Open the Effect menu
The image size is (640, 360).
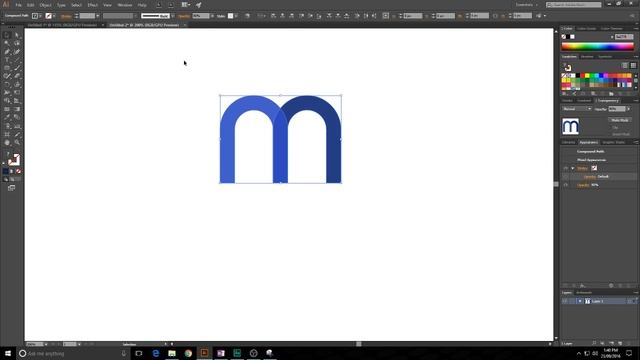pos(93,5)
